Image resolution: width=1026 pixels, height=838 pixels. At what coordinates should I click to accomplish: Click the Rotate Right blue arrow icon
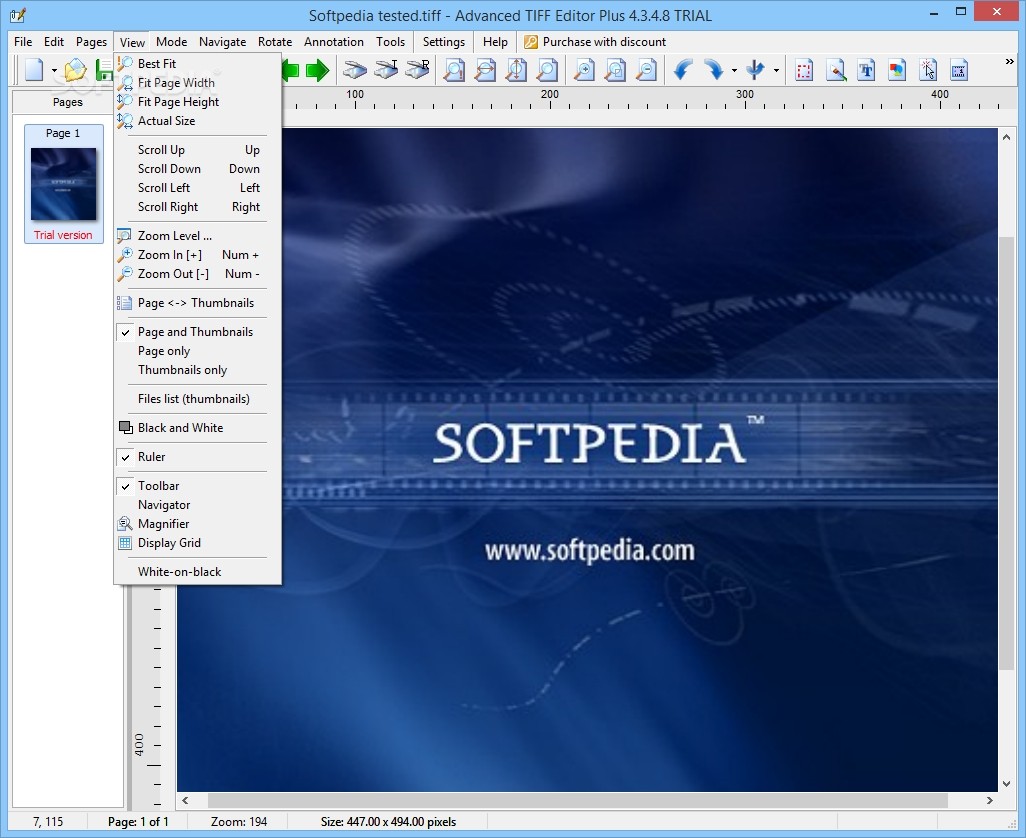714,69
